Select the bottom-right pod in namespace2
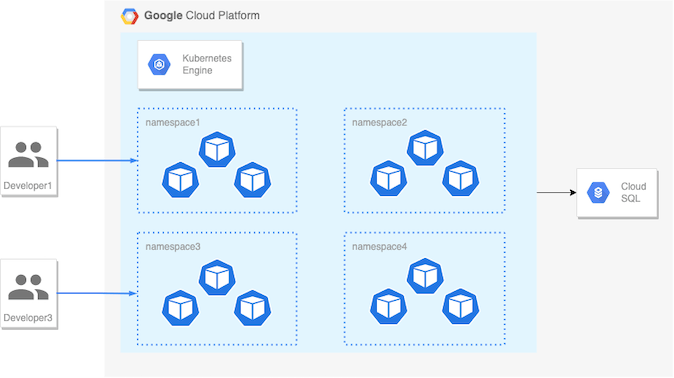 click(461, 178)
